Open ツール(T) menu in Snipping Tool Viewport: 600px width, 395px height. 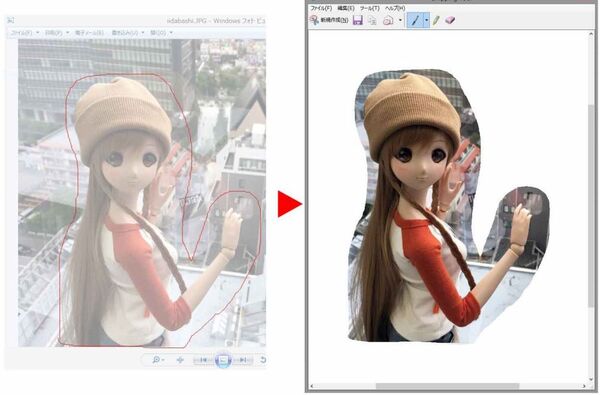click(x=370, y=8)
